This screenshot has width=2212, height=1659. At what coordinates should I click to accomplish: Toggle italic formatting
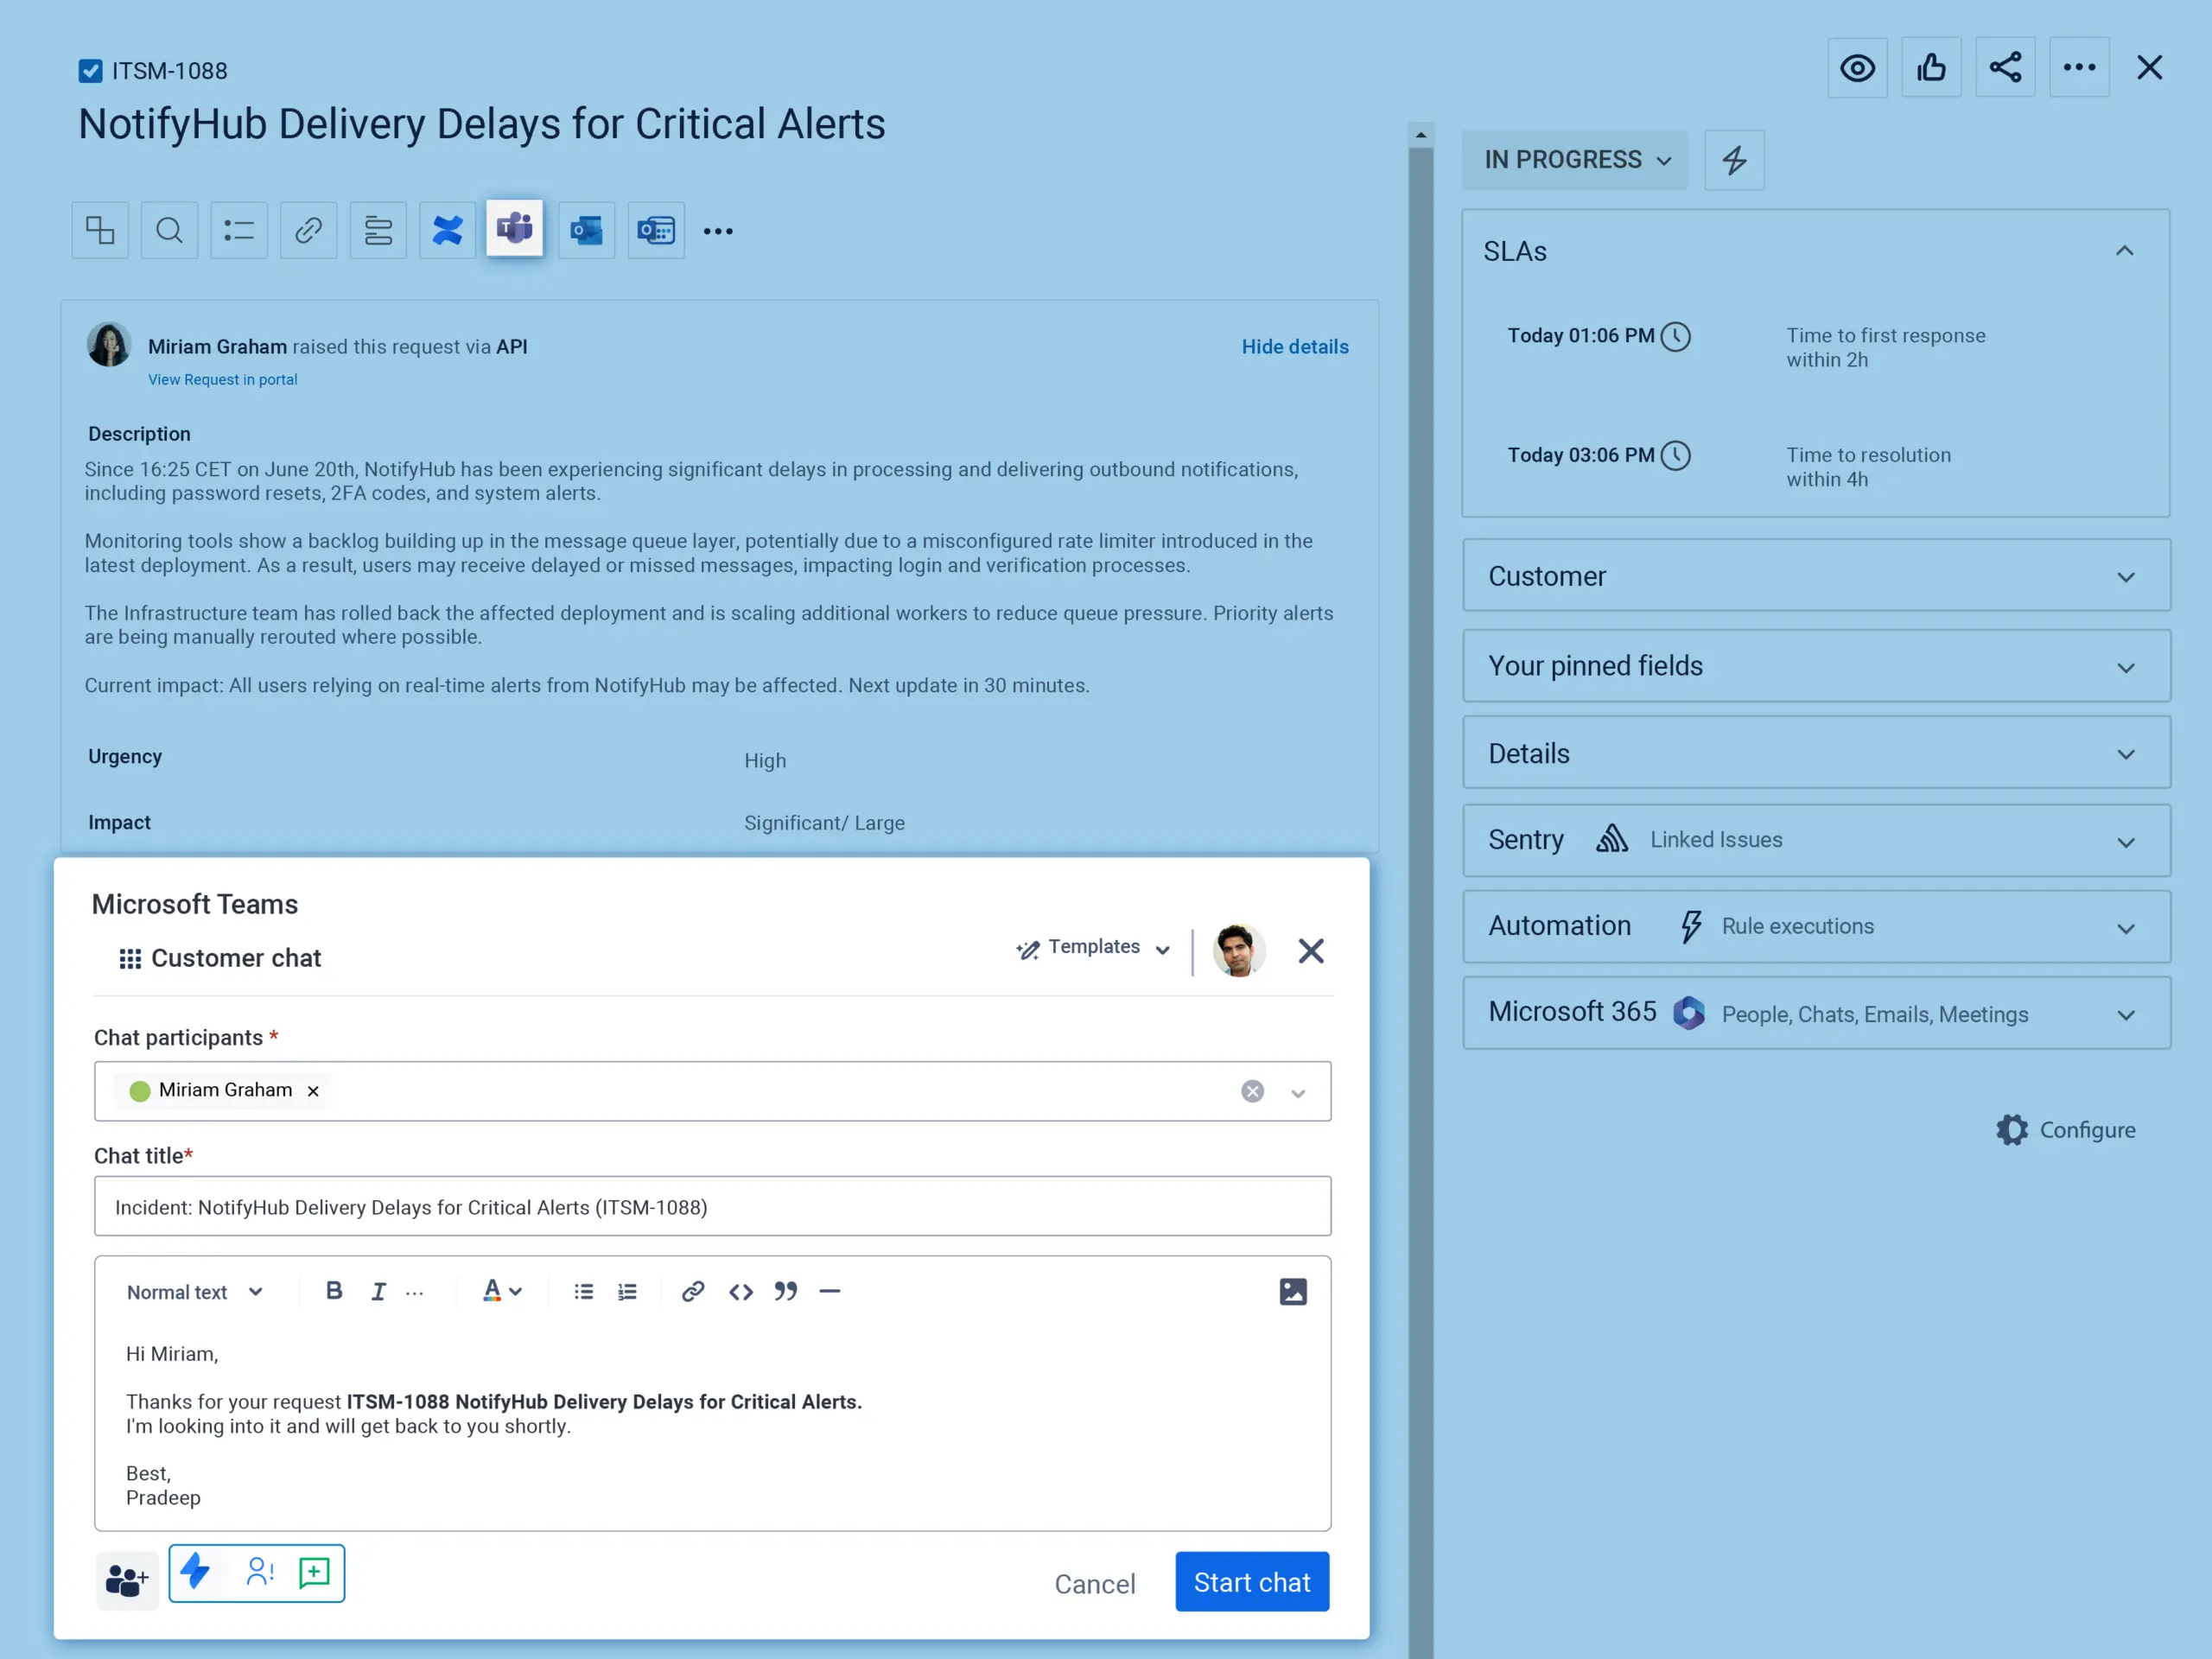click(x=378, y=1292)
